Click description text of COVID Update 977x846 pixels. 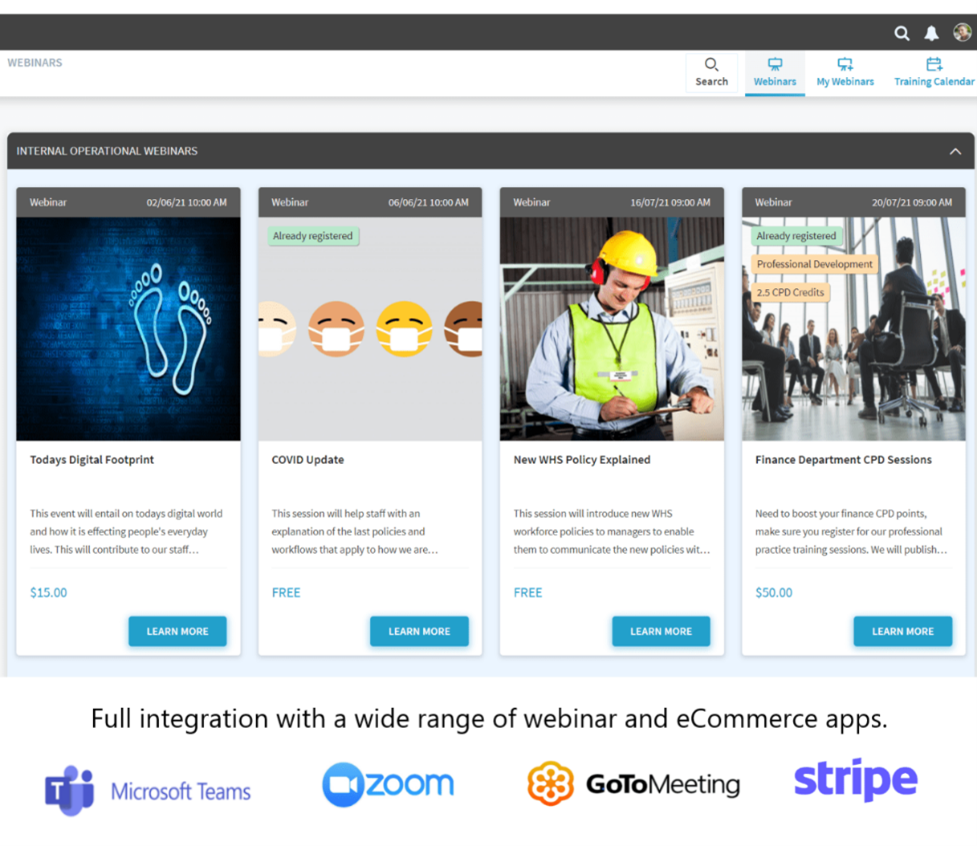355,531
